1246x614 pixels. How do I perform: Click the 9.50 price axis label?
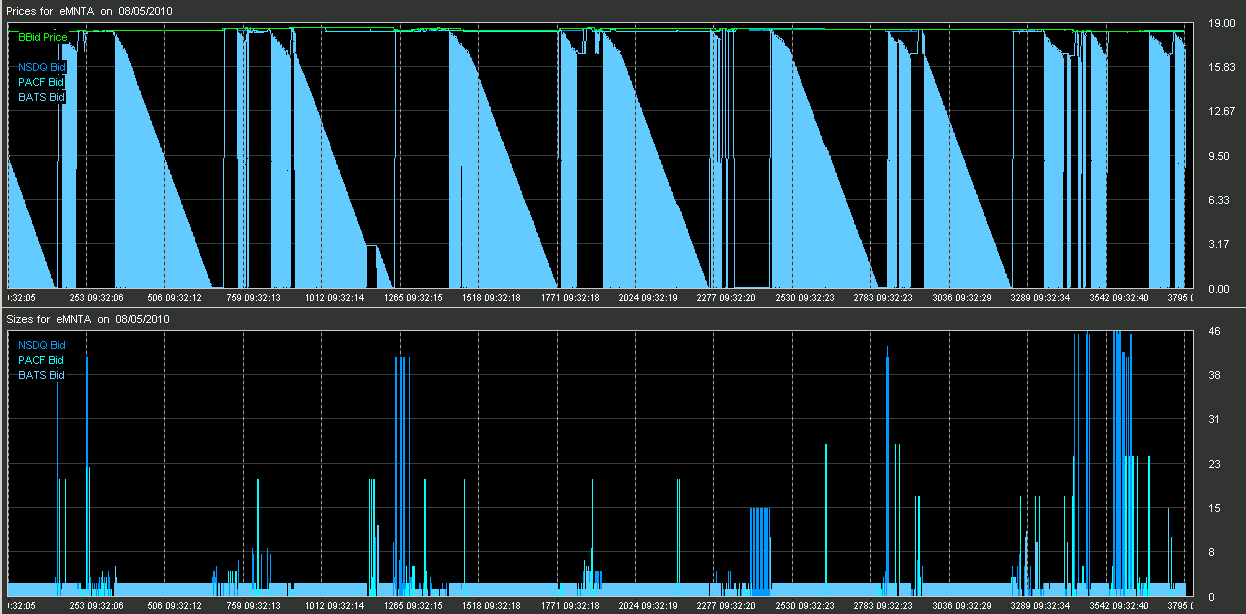(x=1218, y=156)
